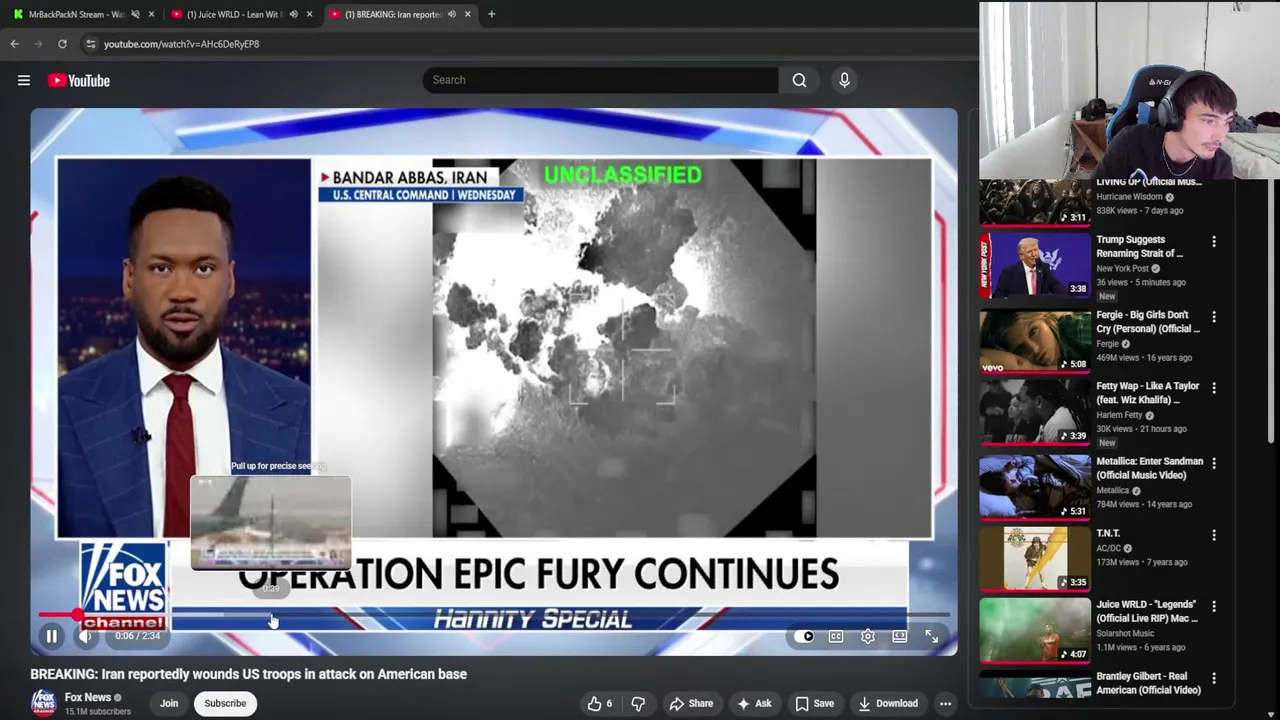Pause the Fox News video

point(52,636)
